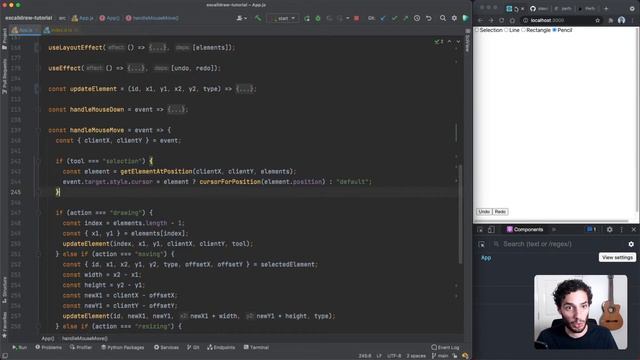
Task: Click the JetBrains Space icon at the toolbar end
Action: 466,18
